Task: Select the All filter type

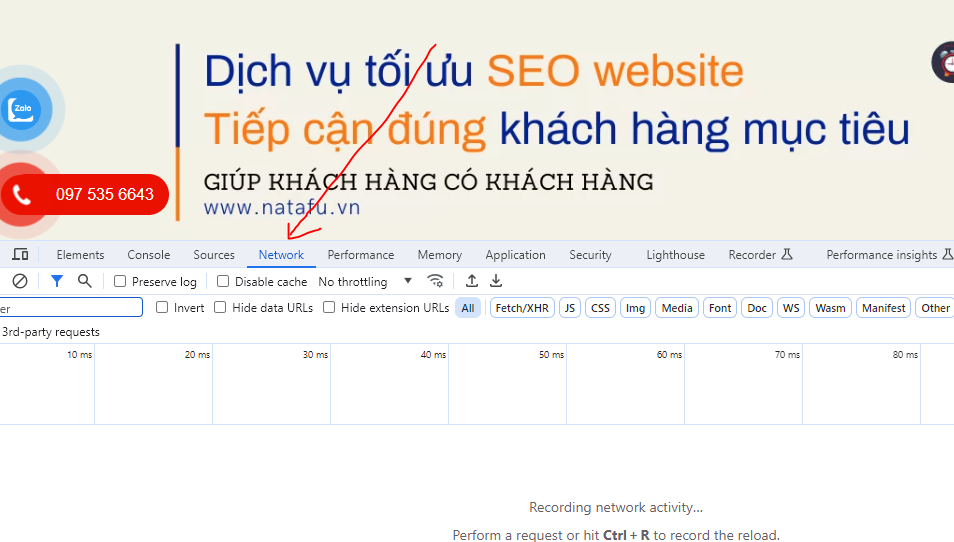Action: pos(468,308)
